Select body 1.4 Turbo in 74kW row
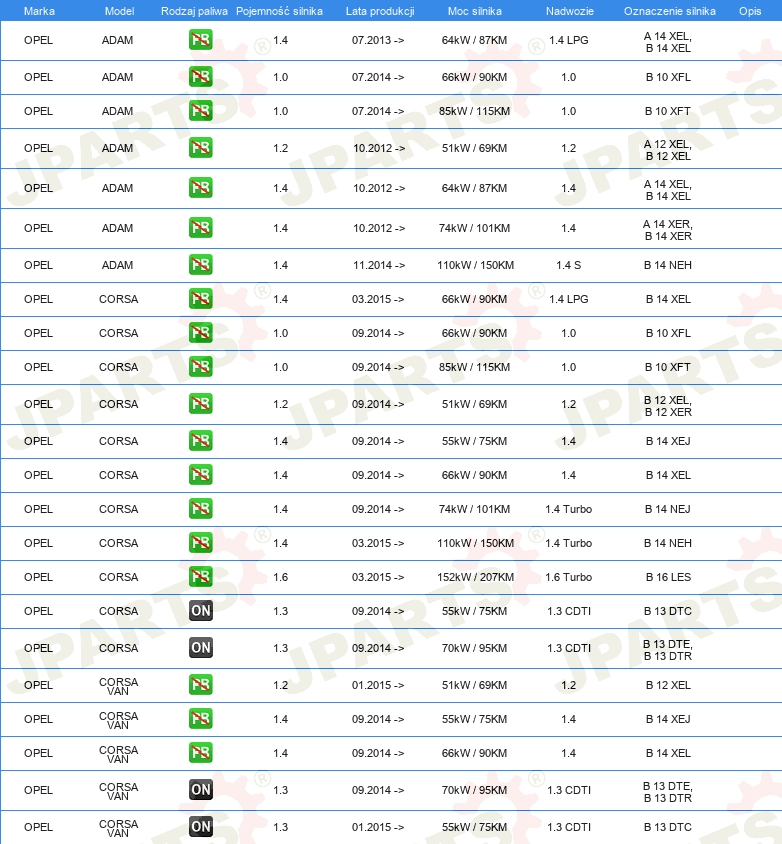Image resolution: width=782 pixels, height=844 pixels. 568,509
